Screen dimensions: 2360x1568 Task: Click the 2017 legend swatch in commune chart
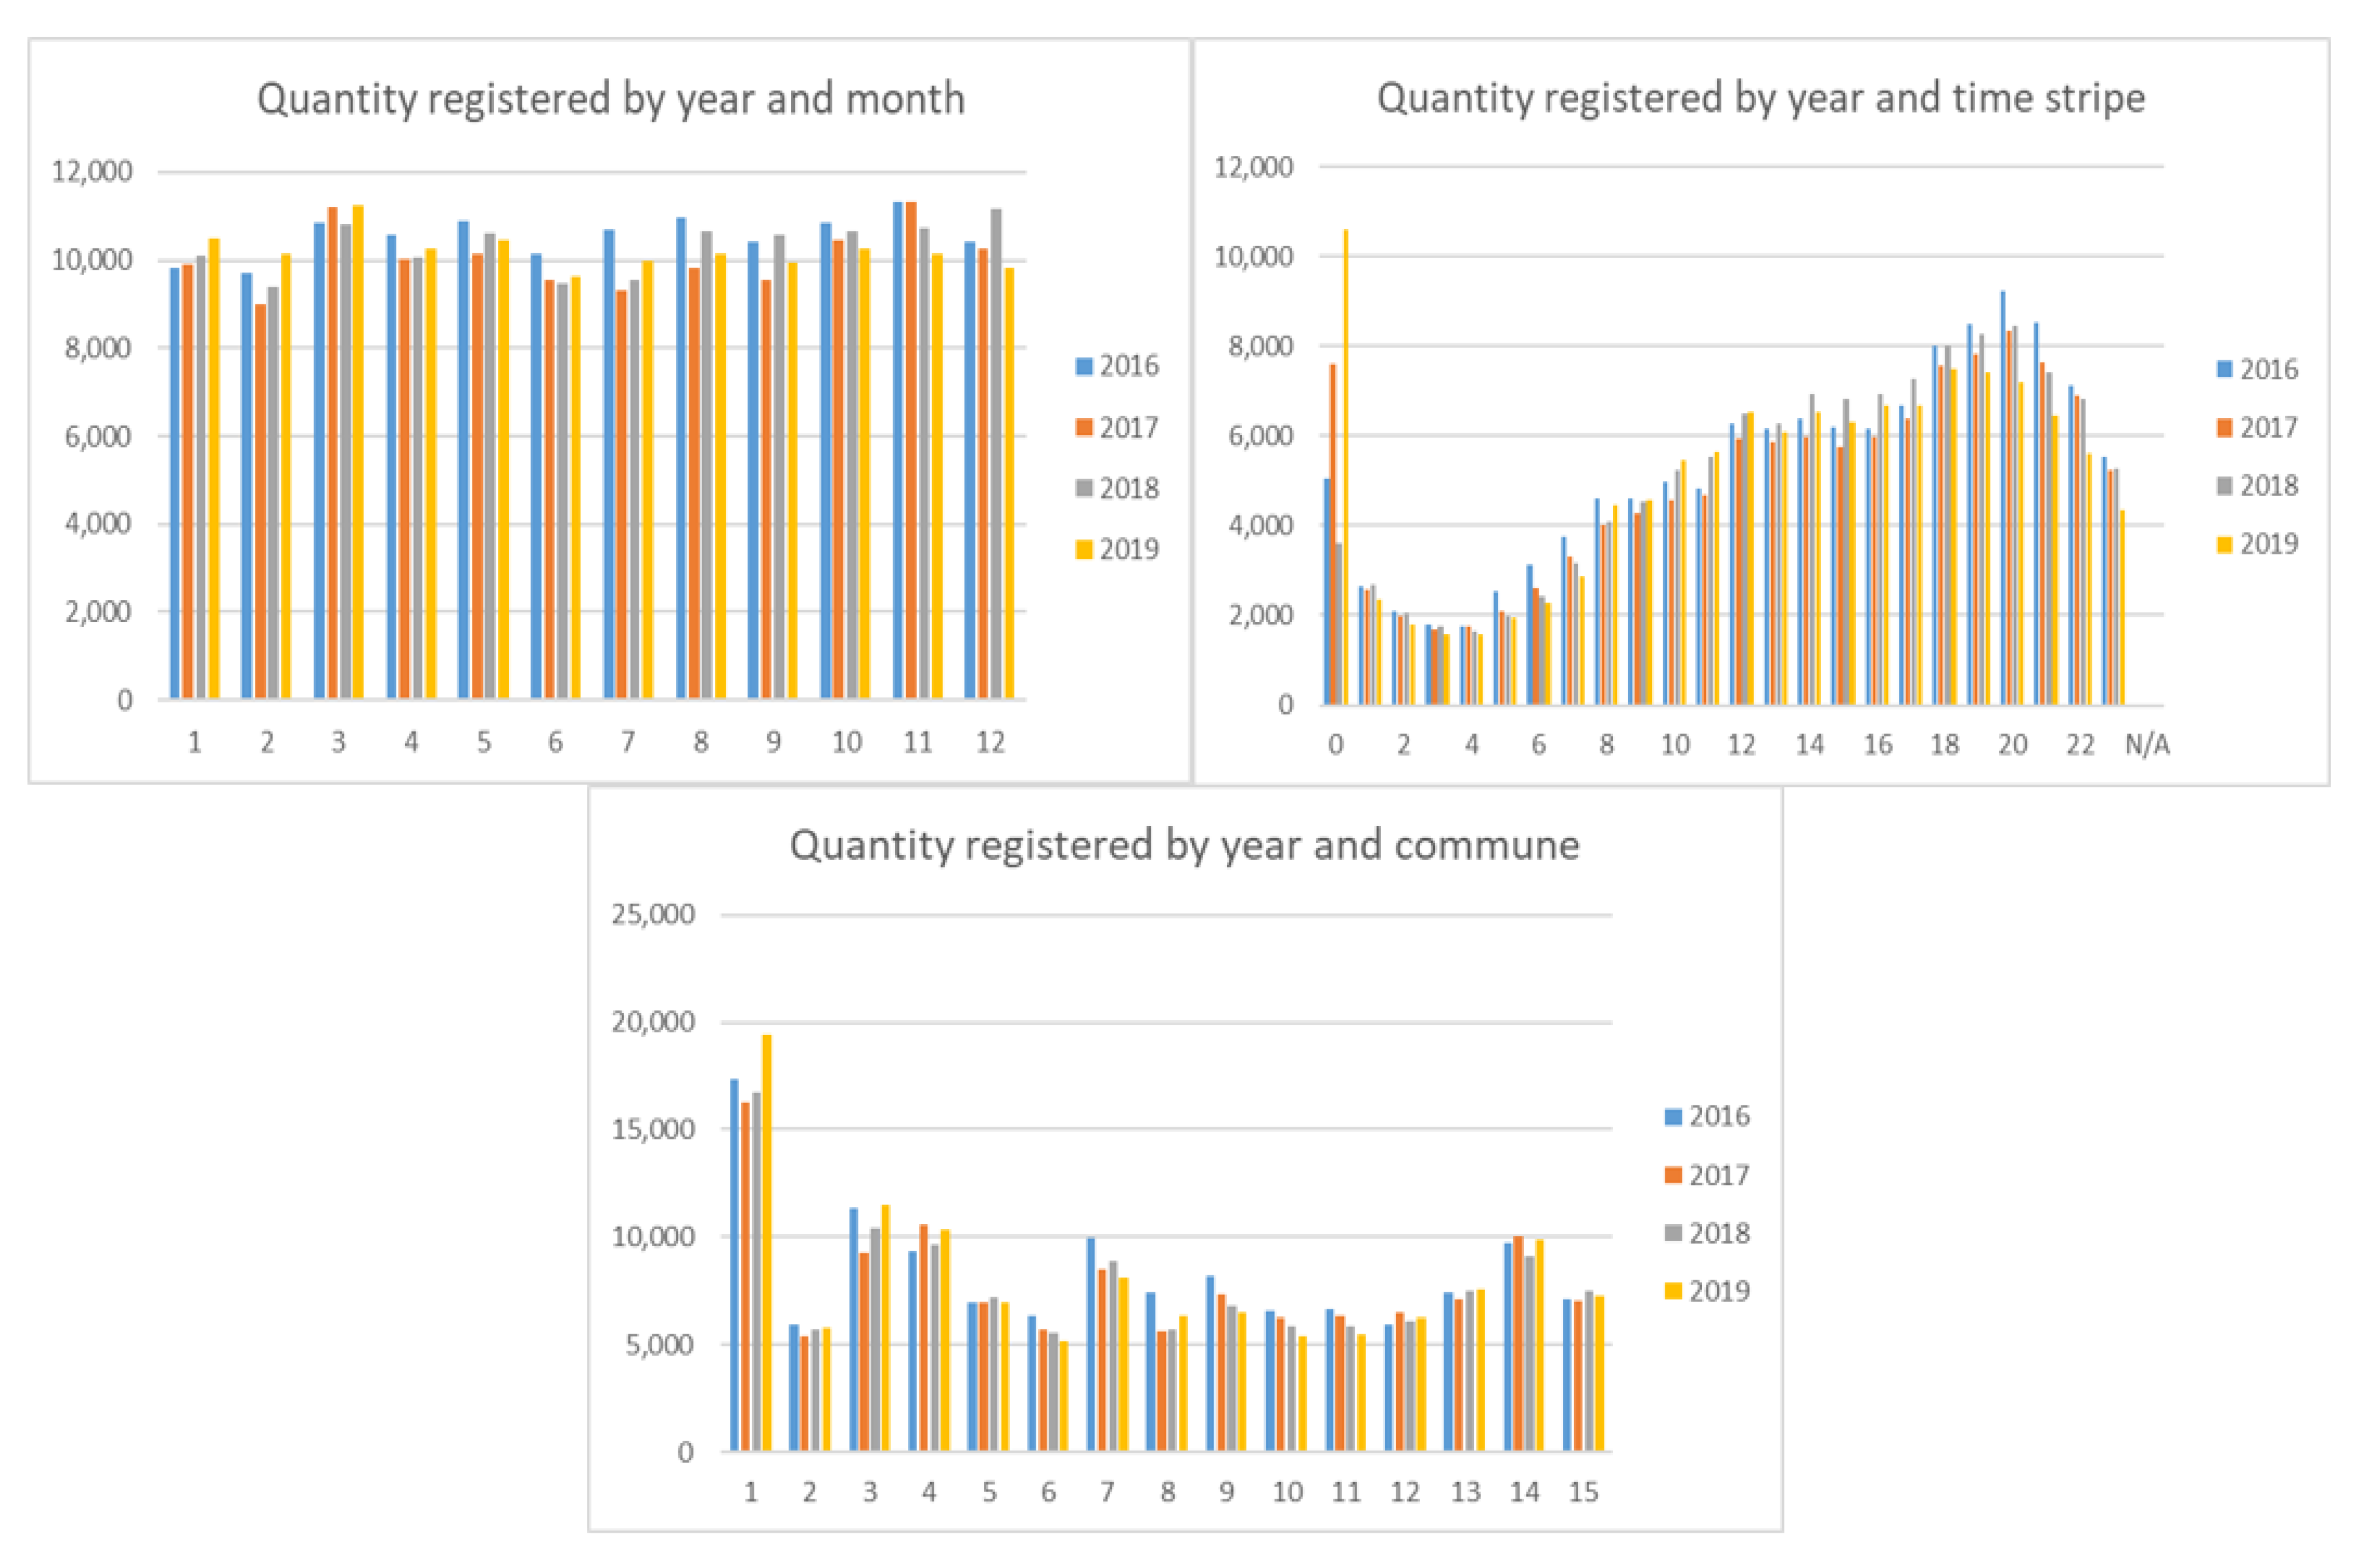coord(1673,1175)
